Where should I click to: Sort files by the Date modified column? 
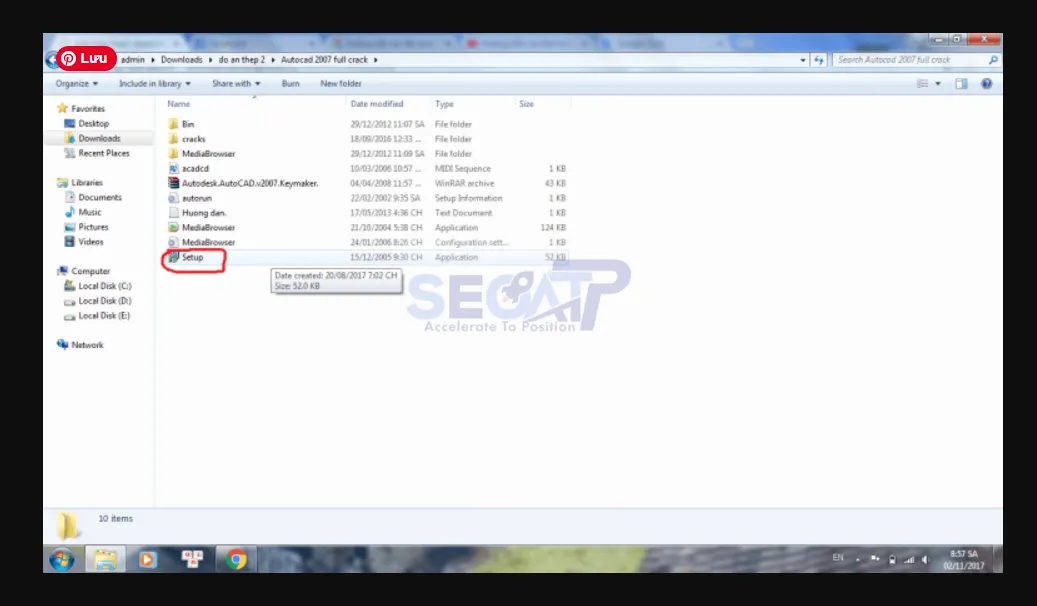tap(376, 103)
